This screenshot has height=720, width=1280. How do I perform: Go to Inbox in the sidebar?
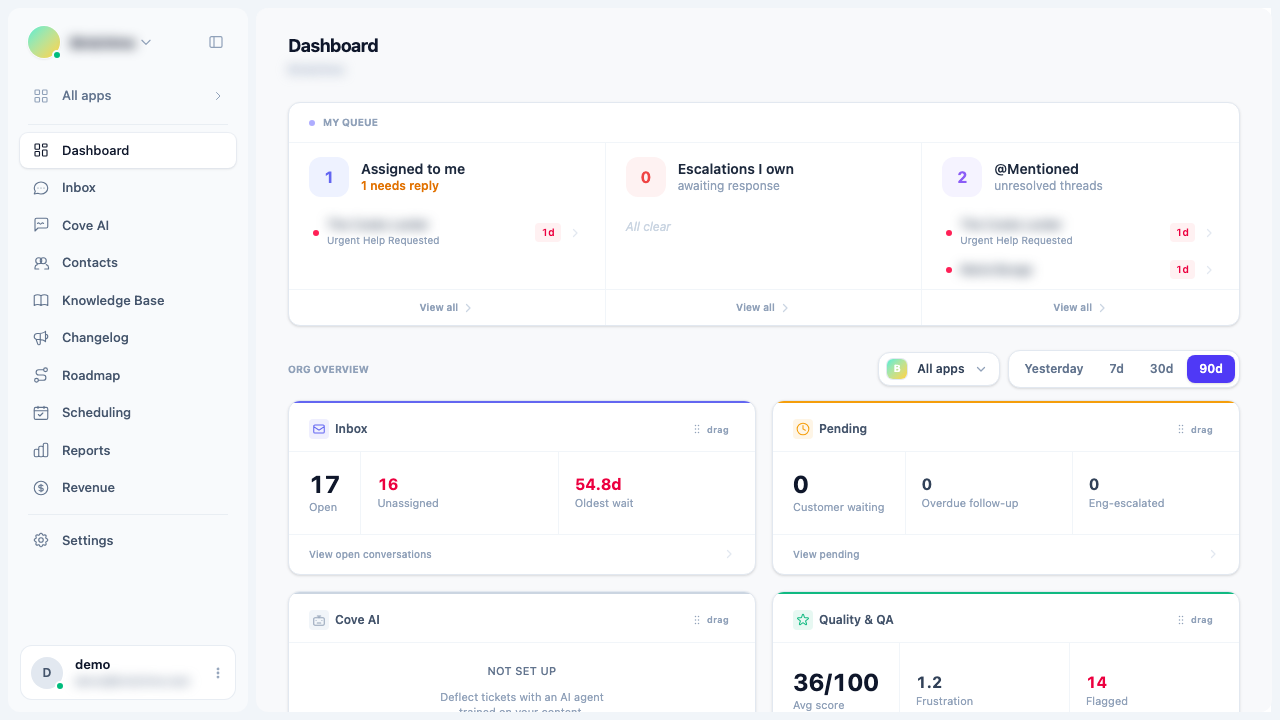tap(128, 188)
